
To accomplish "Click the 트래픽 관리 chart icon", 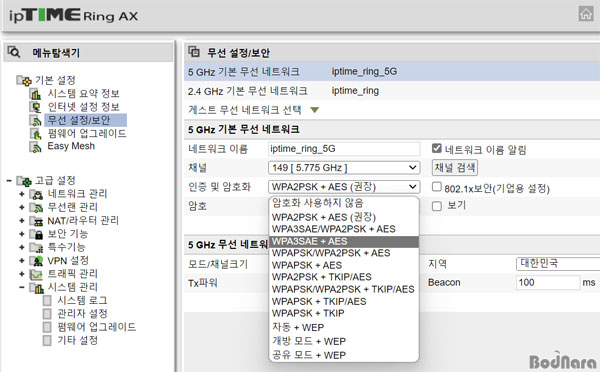I will tap(36, 274).
